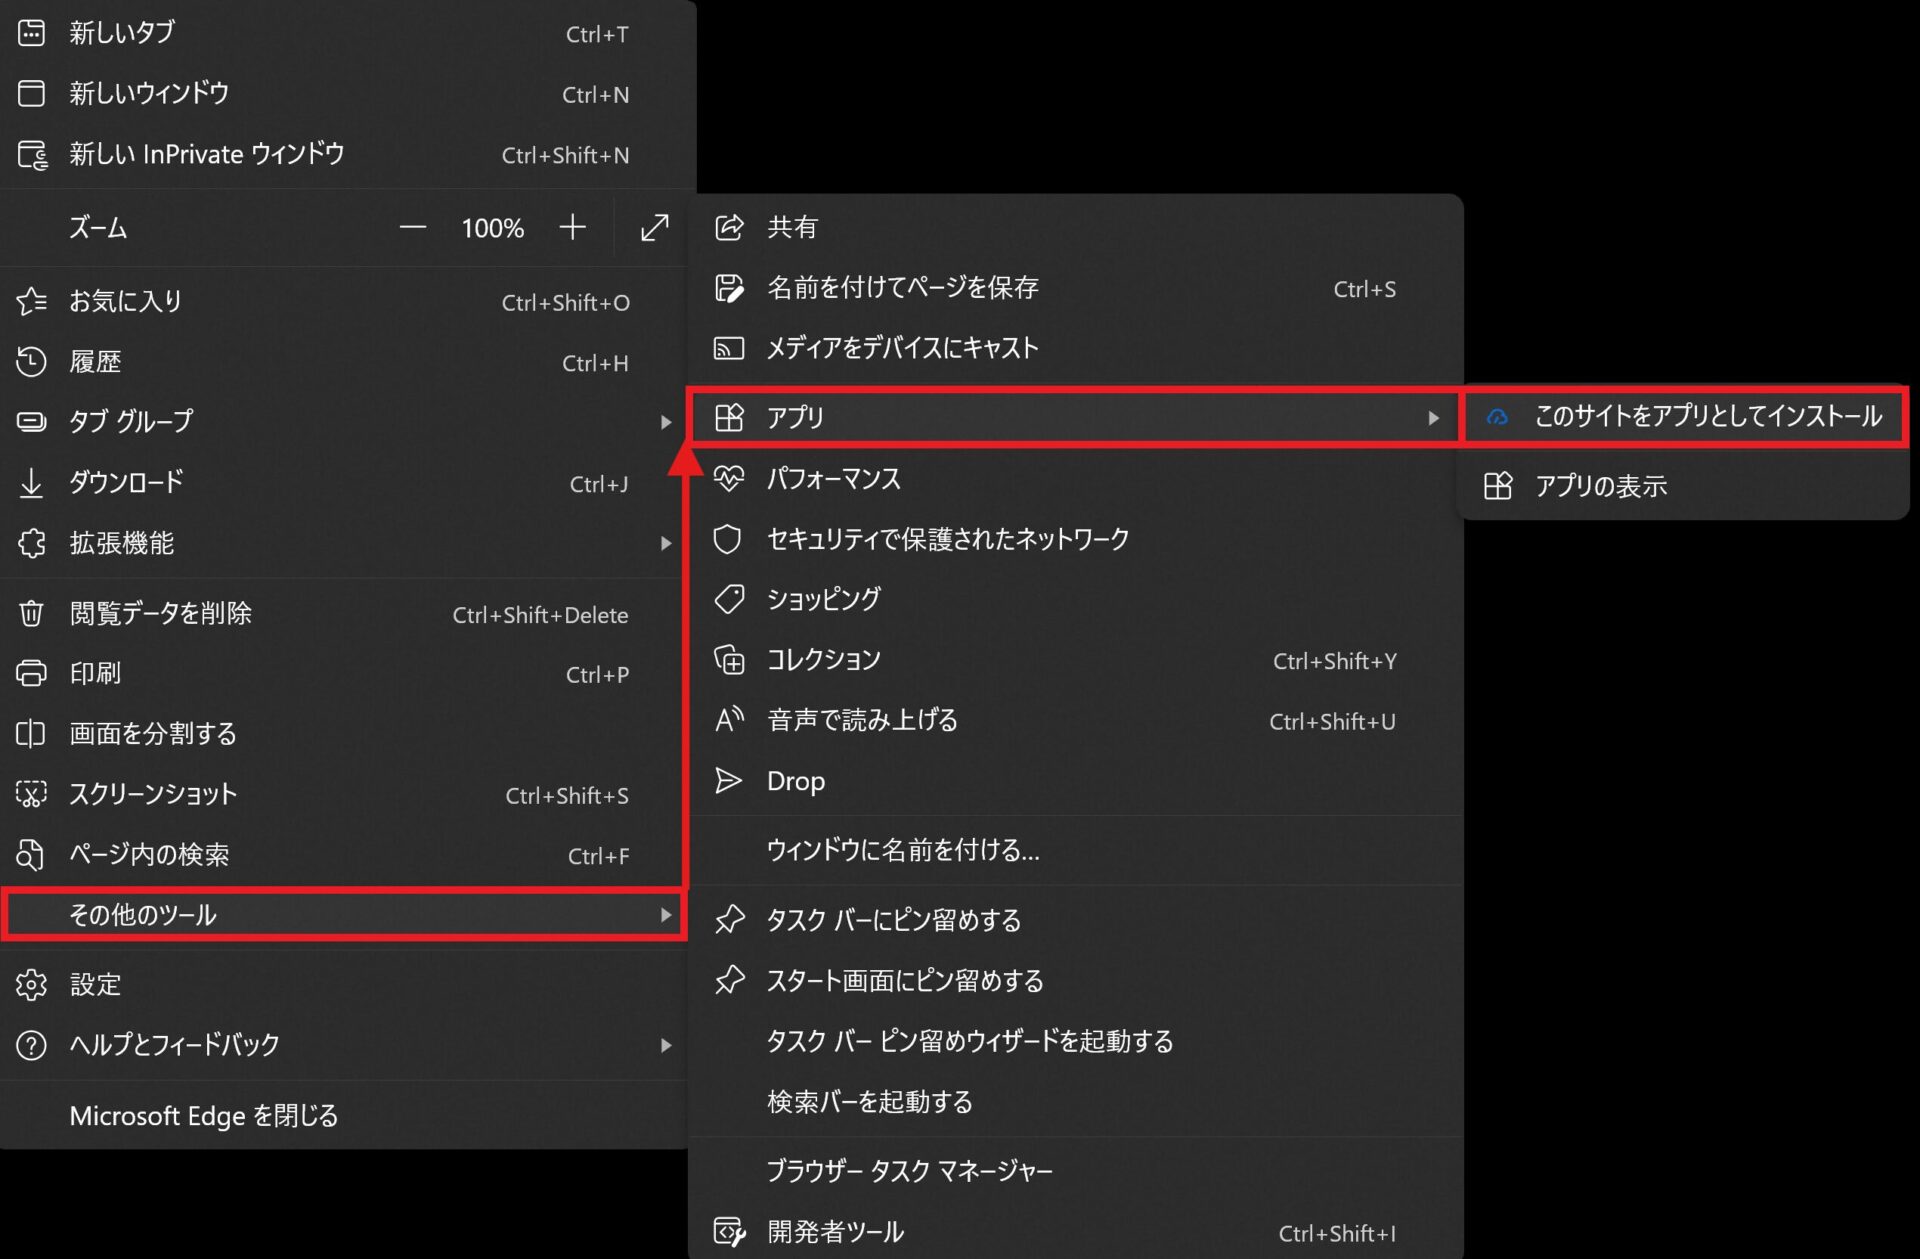The image size is (1920, 1259).
Task: Click the zoom in plus button
Action: pyautogui.click(x=572, y=228)
